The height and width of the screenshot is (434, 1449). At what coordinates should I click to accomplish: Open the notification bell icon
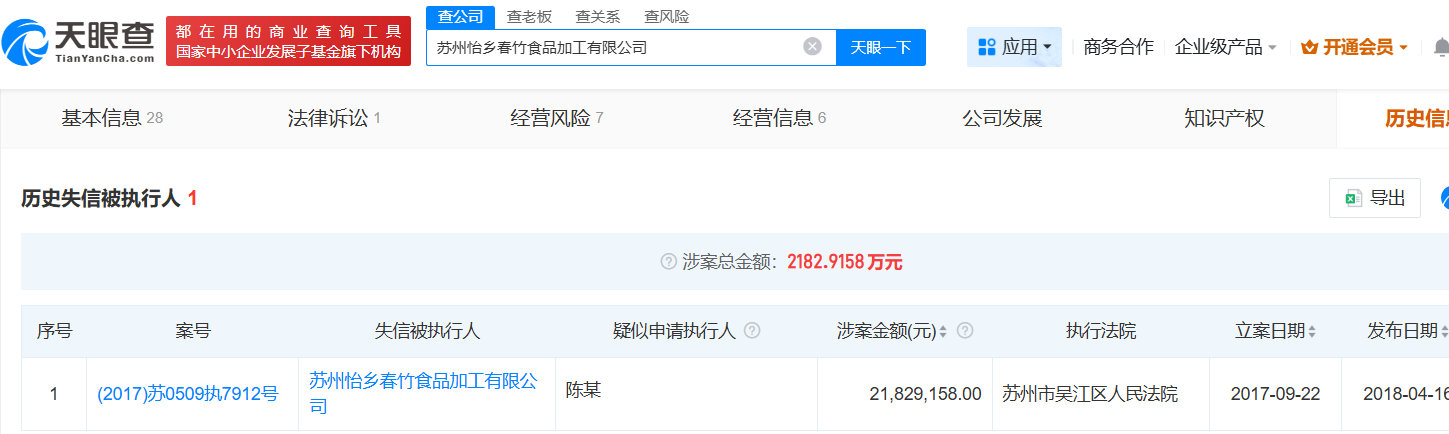click(1440, 47)
